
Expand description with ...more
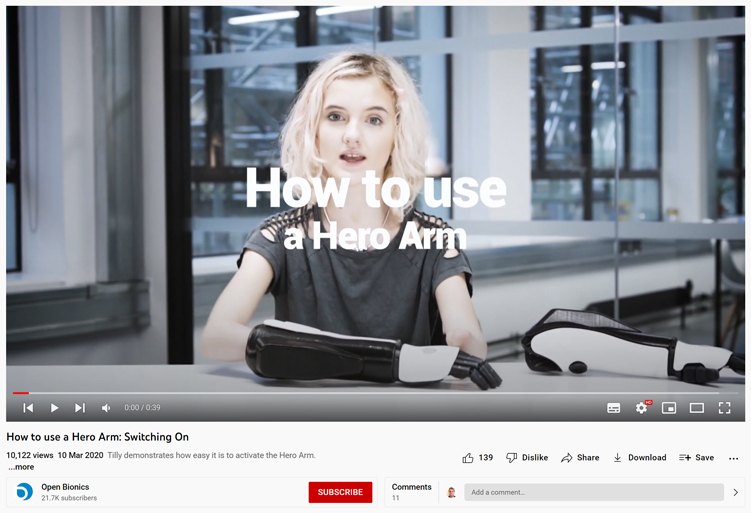(21, 467)
